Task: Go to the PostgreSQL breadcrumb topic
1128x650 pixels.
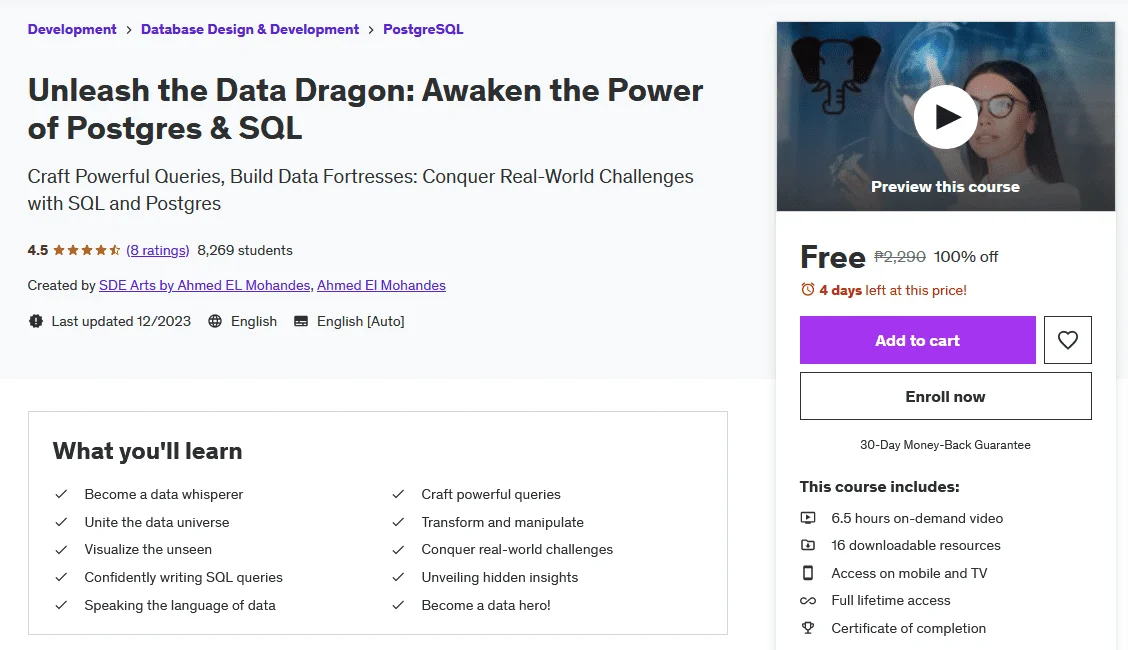Action: click(x=423, y=29)
